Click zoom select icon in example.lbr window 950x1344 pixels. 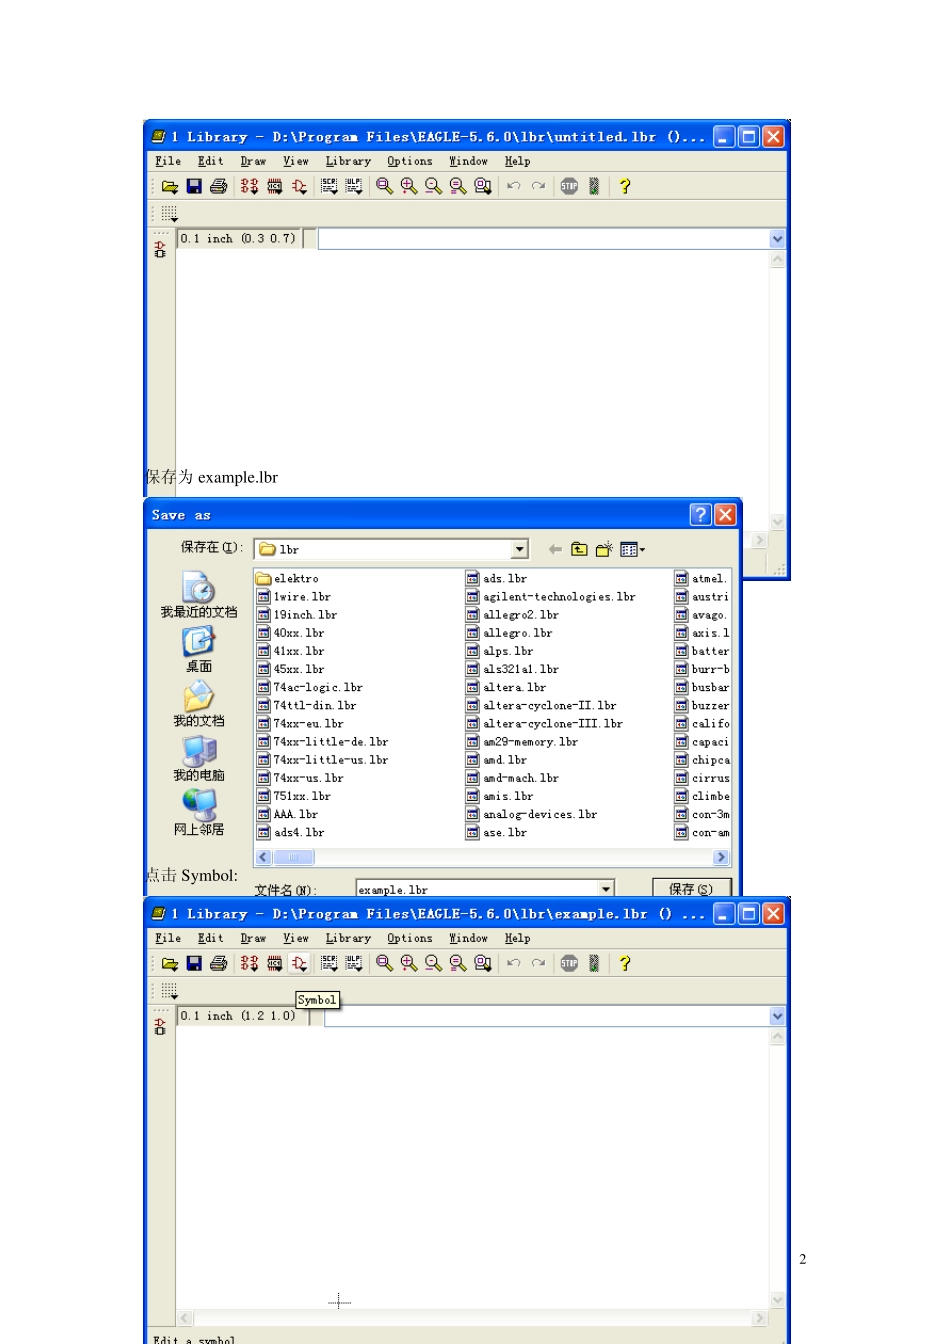click(482, 963)
